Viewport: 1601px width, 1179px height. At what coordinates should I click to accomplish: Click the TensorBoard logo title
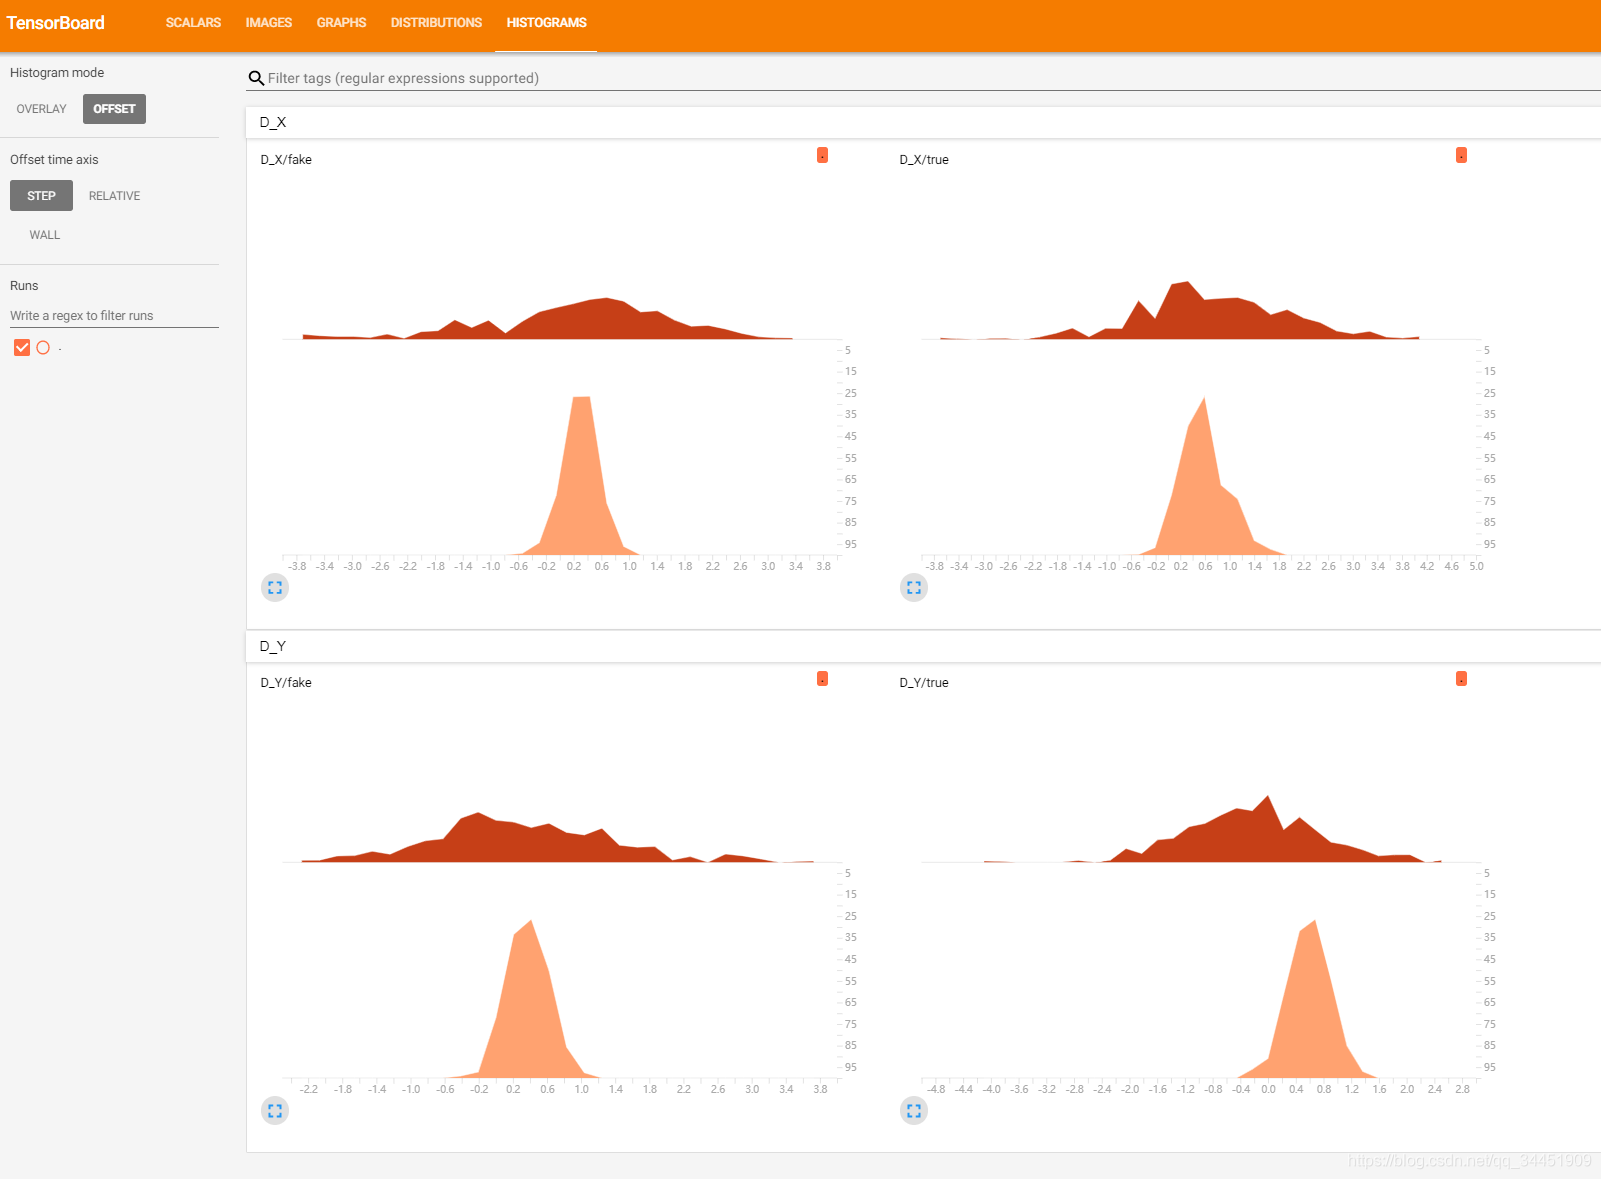(55, 23)
